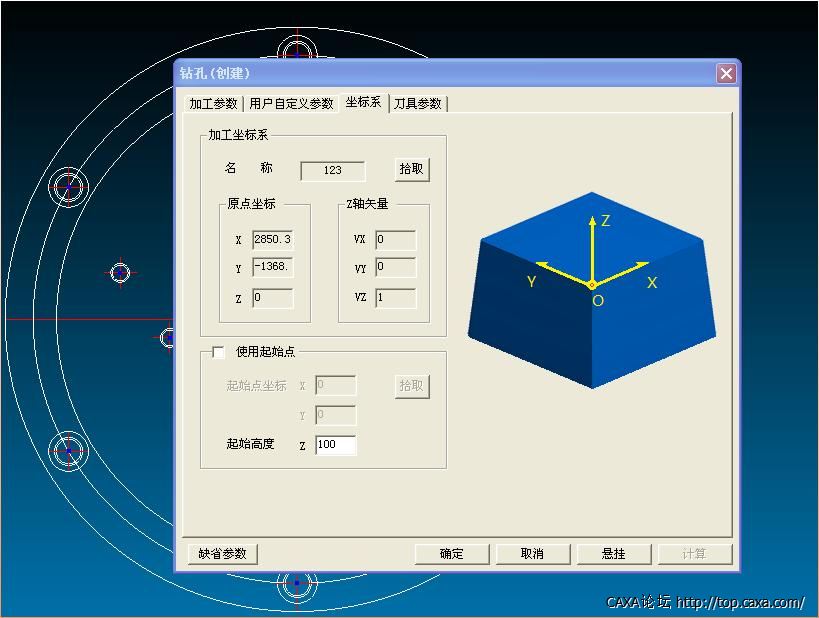Click the VX vector input field
Screen dimensions: 819x618
(x=395, y=239)
